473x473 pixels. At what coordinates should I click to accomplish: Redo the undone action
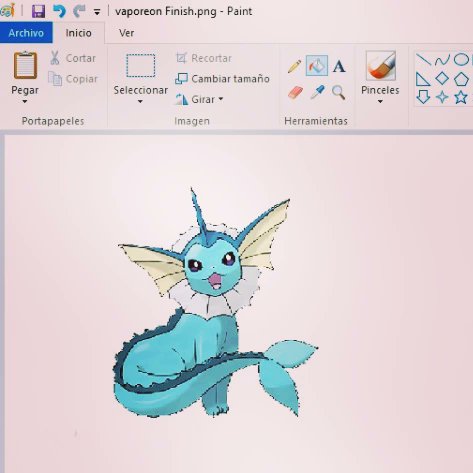coord(79,11)
